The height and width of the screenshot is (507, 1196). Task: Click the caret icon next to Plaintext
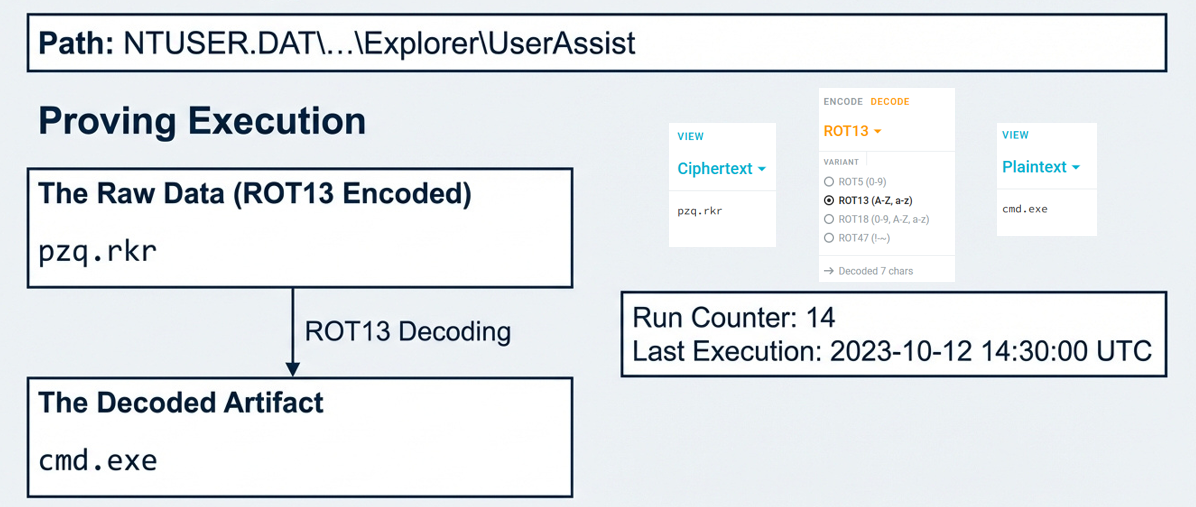[1076, 168]
